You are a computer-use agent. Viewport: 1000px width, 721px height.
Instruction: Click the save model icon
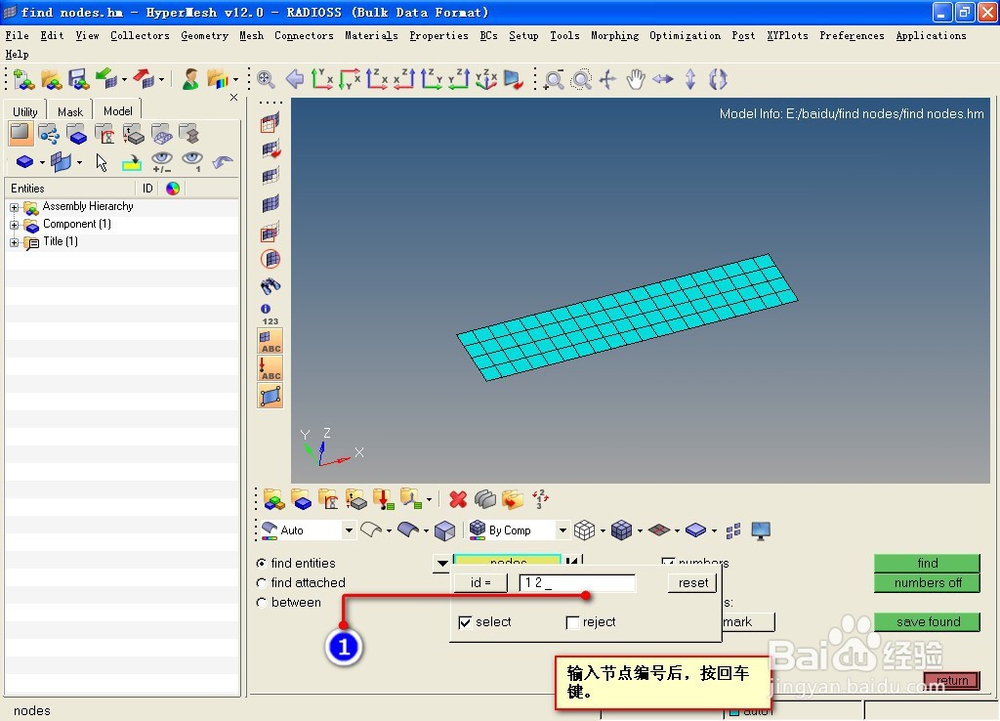[x=79, y=80]
